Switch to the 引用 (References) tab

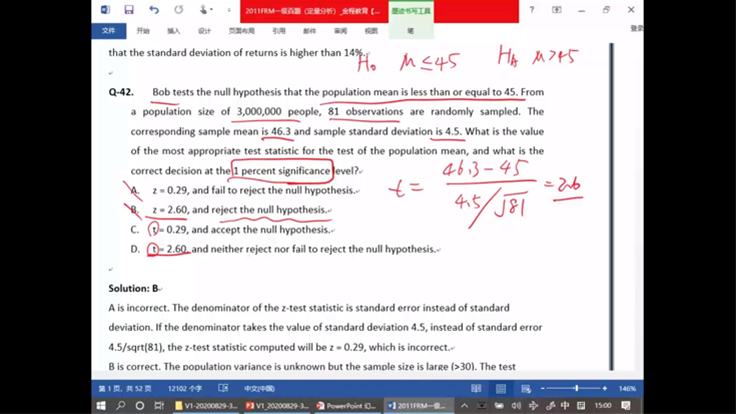pos(279,31)
